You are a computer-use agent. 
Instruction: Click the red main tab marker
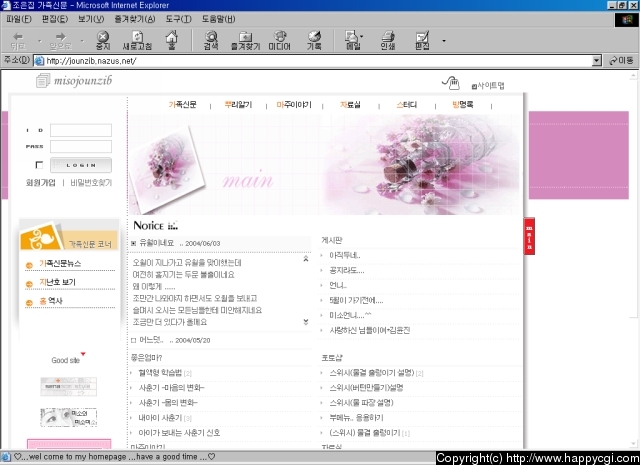[x=529, y=236]
